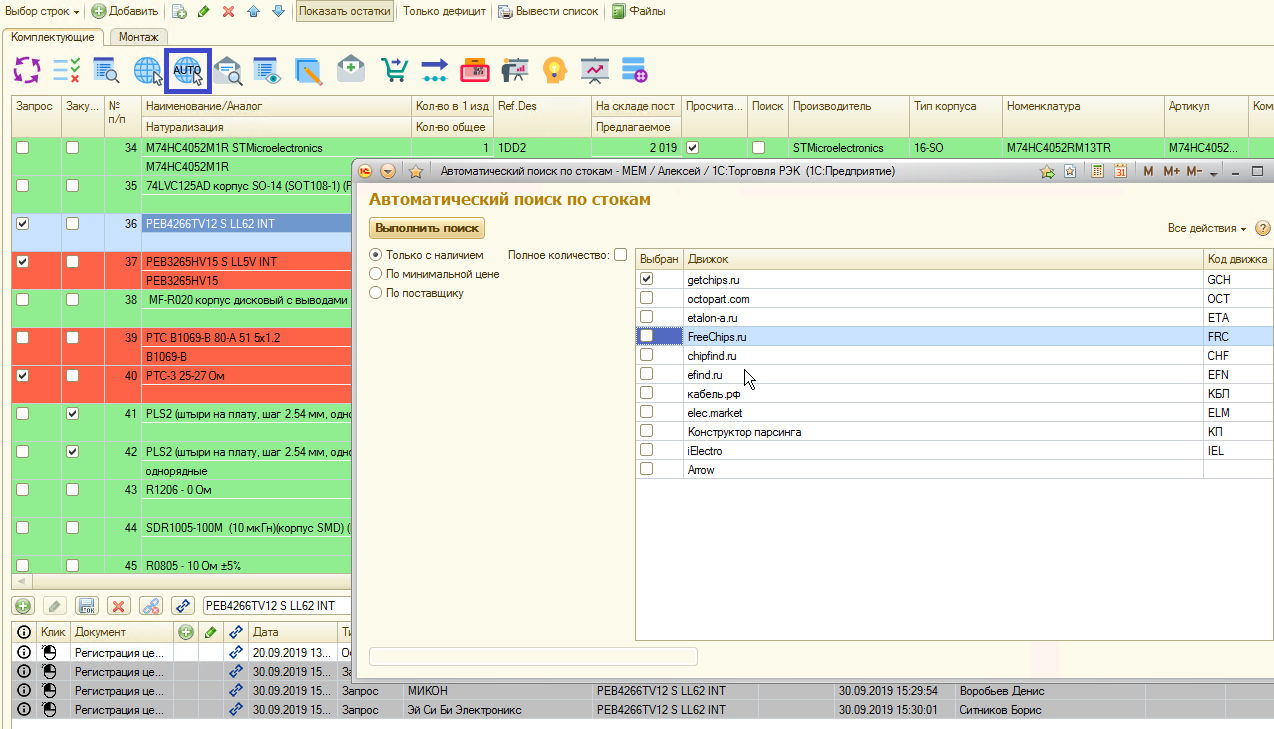Viewport: 1274px width, 729px height.
Task: Click the light bulb head icon
Action: pyautogui.click(x=554, y=70)
